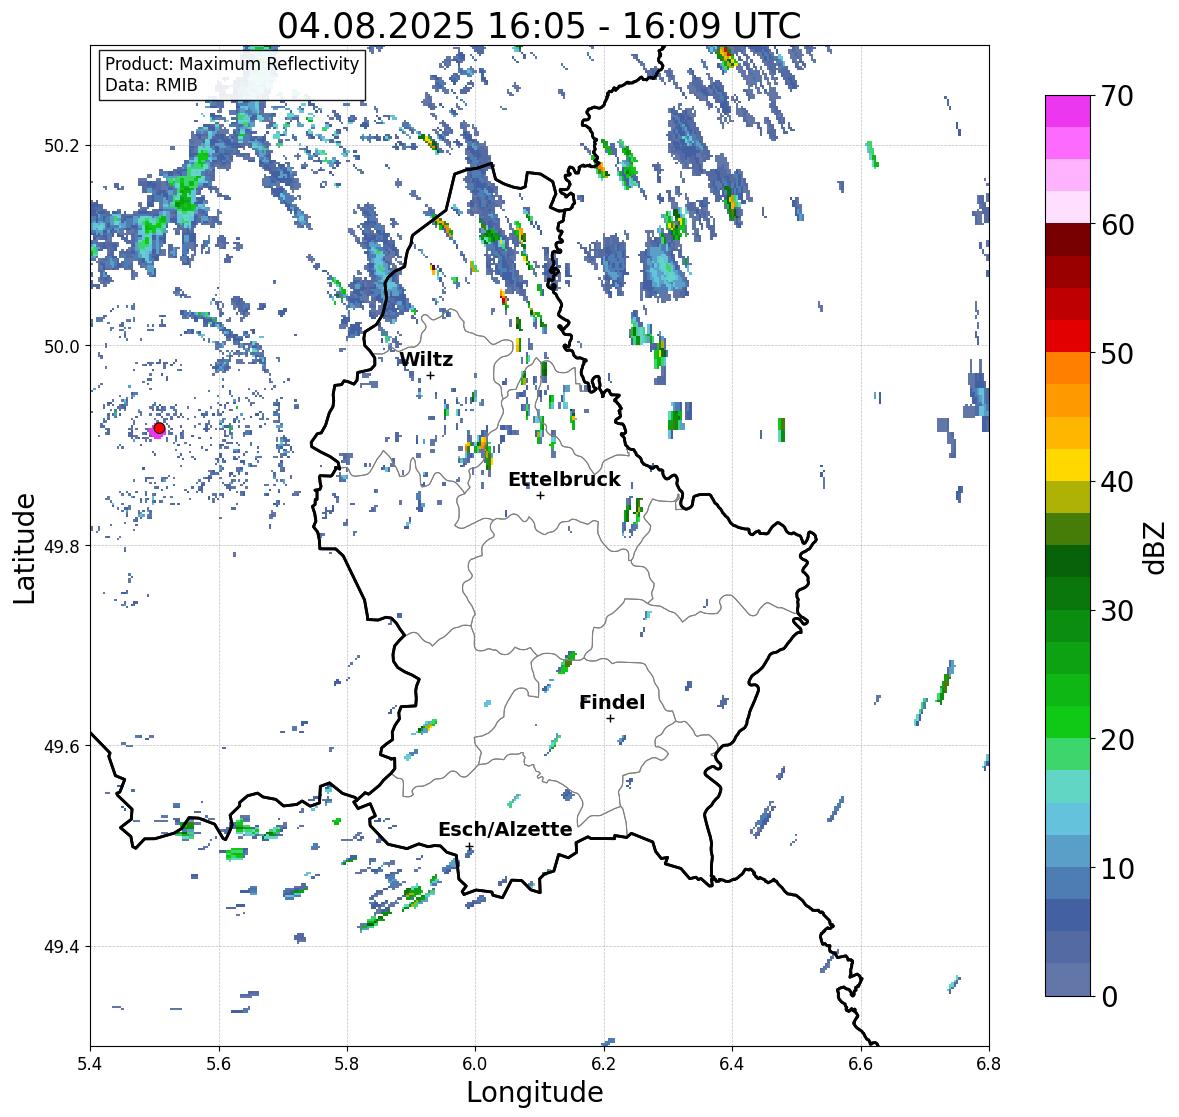
Task: Click the Product: Maximum Reflectivity text
Action: (x=232, y=64)
